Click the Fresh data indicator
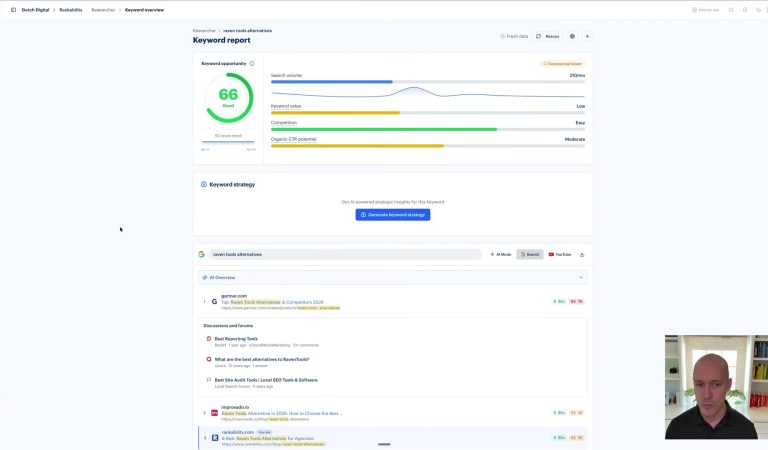This screenshot has height=450, width=768. pos(514,36)
